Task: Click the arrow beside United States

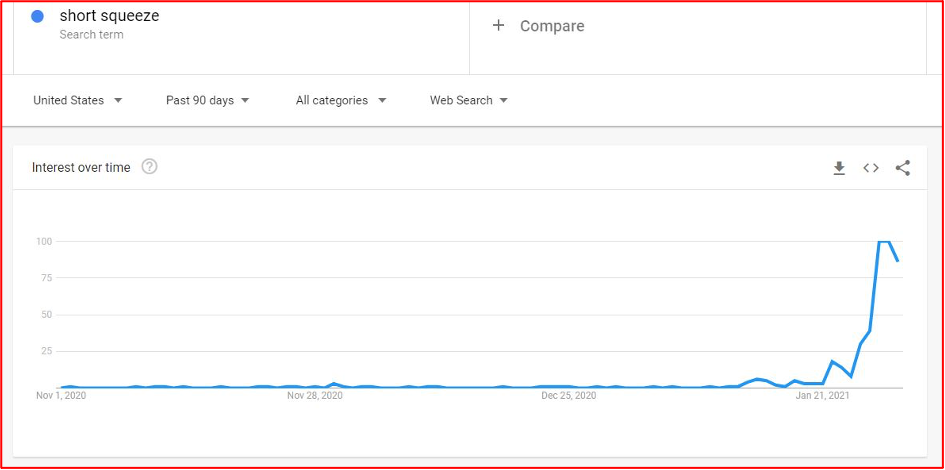Action: click(x=118, y=101)
